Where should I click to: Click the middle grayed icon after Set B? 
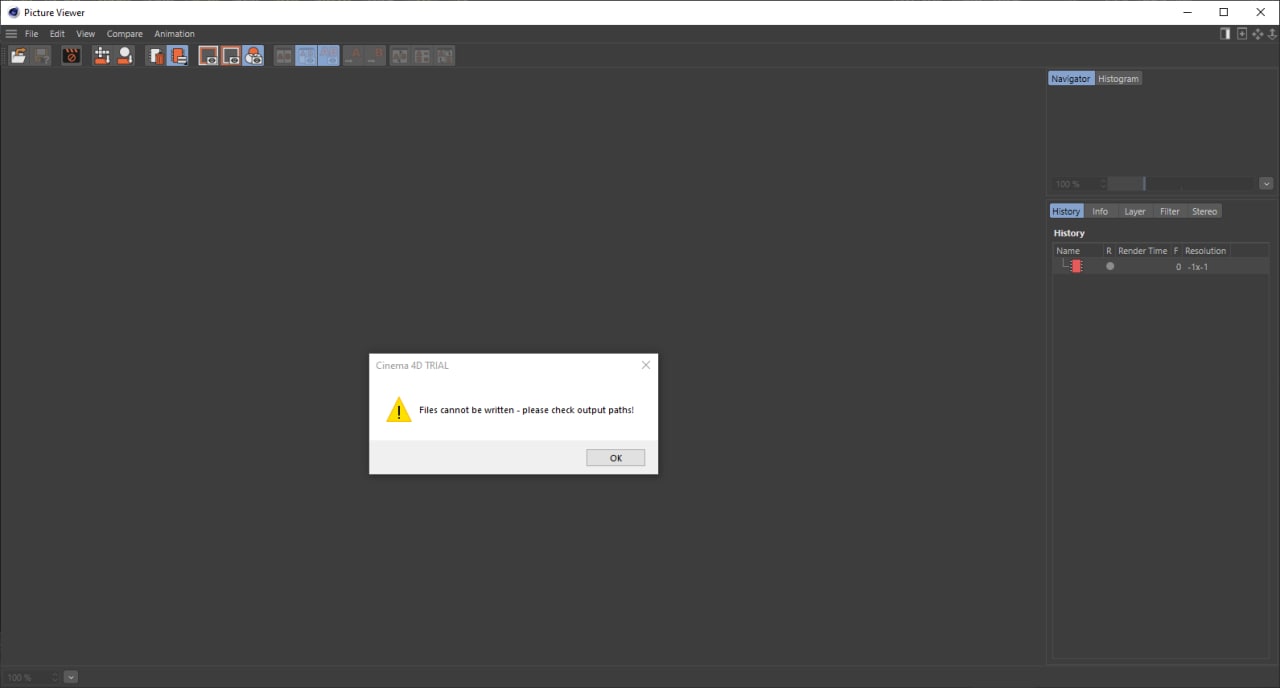click(422, 56)
